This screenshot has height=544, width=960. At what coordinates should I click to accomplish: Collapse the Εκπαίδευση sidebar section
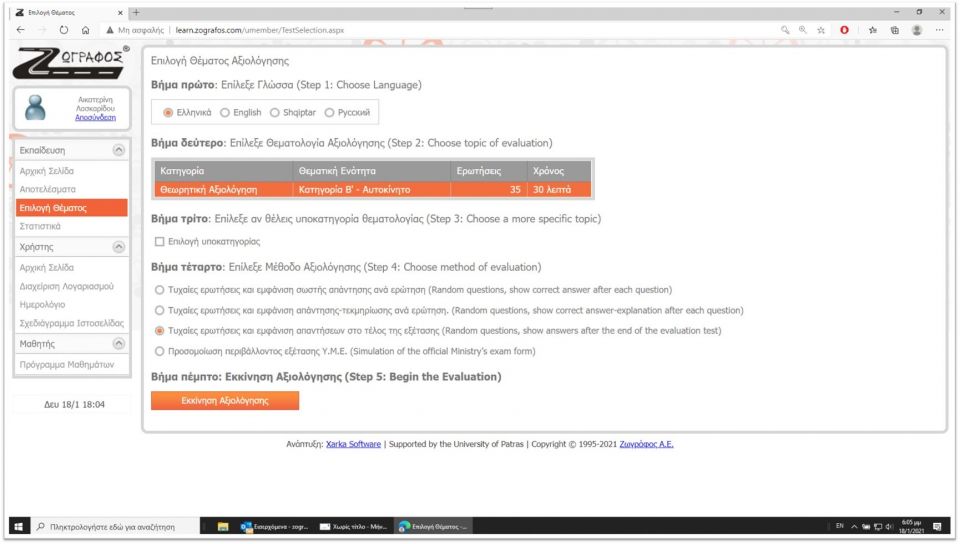point(118,150)
